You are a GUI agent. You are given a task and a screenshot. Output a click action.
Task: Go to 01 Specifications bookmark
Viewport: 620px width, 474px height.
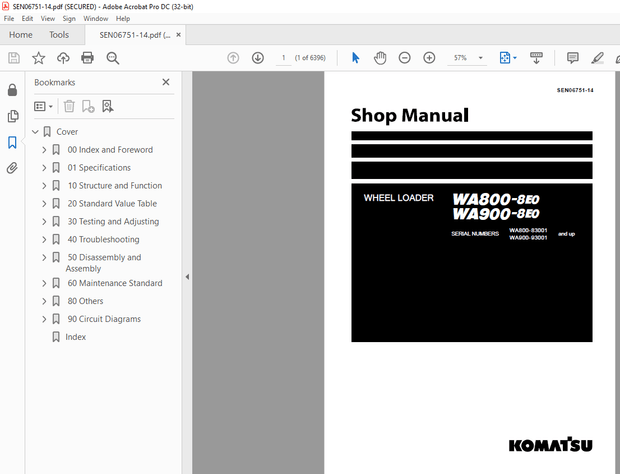point(99,168)
